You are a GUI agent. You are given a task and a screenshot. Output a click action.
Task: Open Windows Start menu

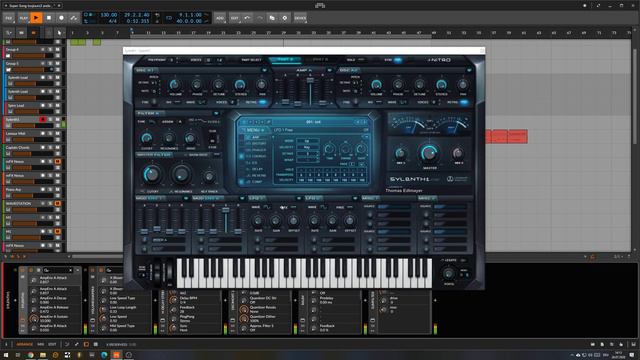point(6,355)
